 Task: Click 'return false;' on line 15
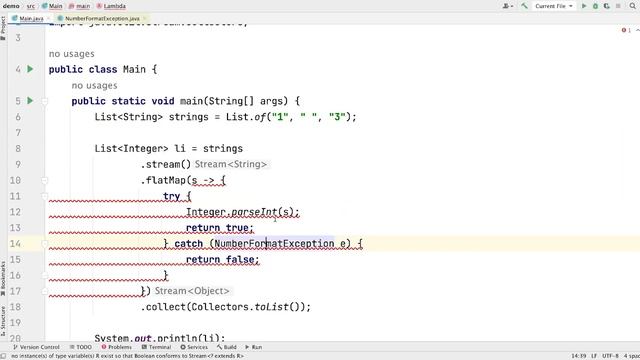(222, 260)
